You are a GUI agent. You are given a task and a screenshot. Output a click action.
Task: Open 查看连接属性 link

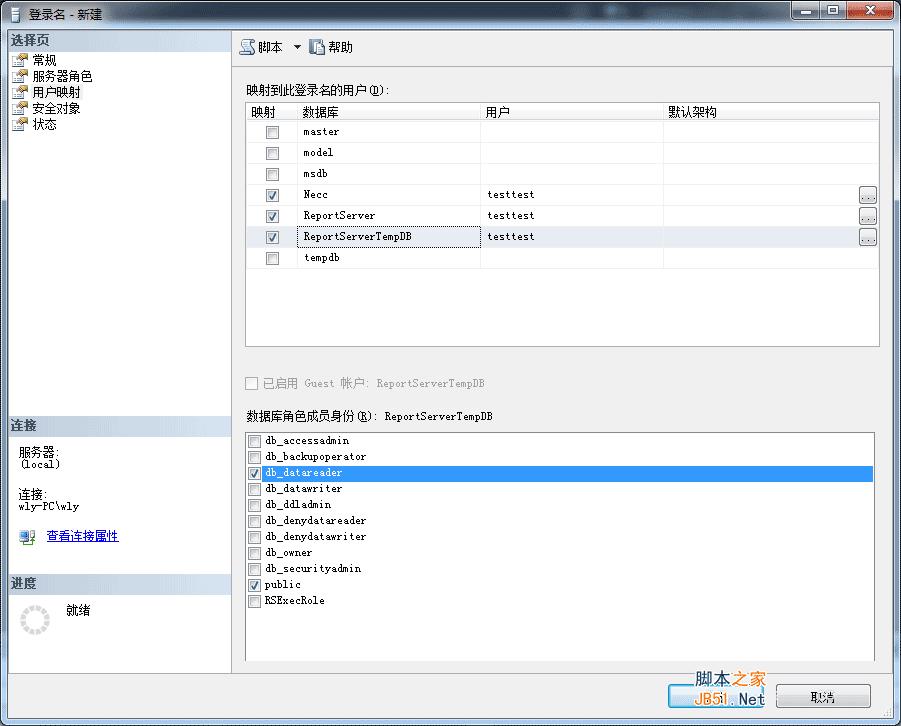(x=82, y=536)
